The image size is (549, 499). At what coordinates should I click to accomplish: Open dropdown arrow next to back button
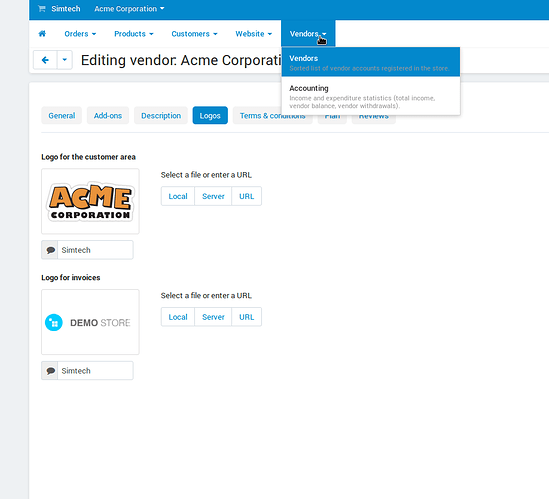65,60
